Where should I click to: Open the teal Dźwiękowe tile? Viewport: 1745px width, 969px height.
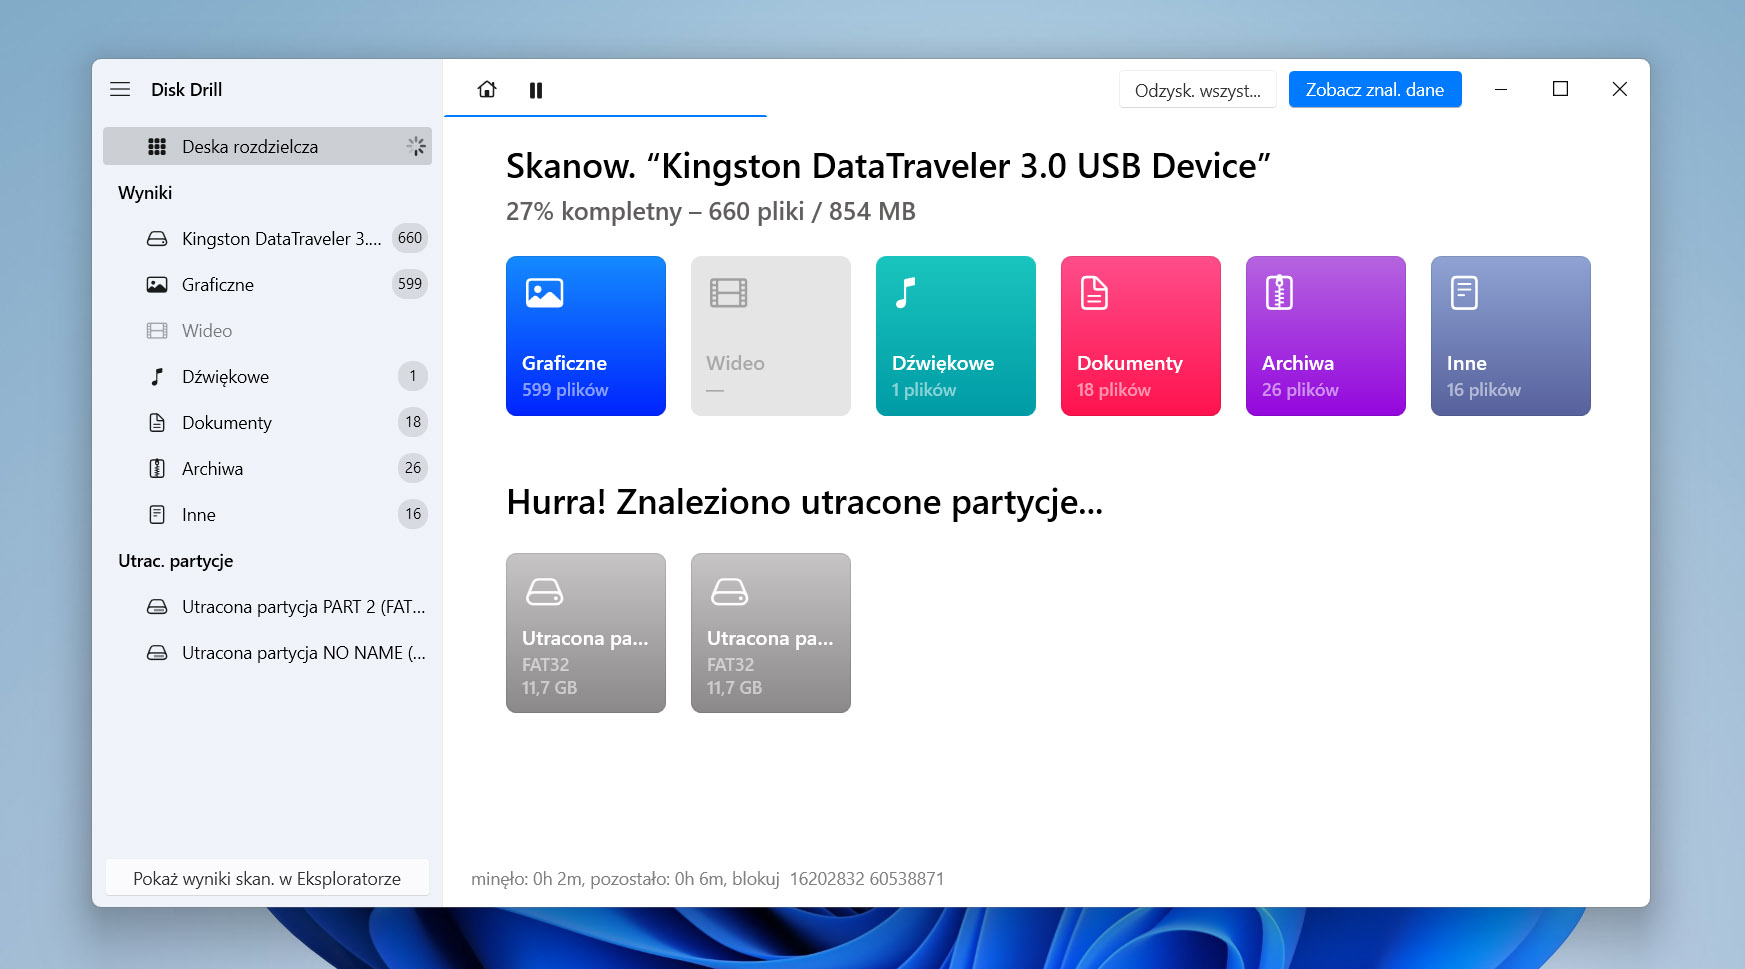(x=956, y=336)
